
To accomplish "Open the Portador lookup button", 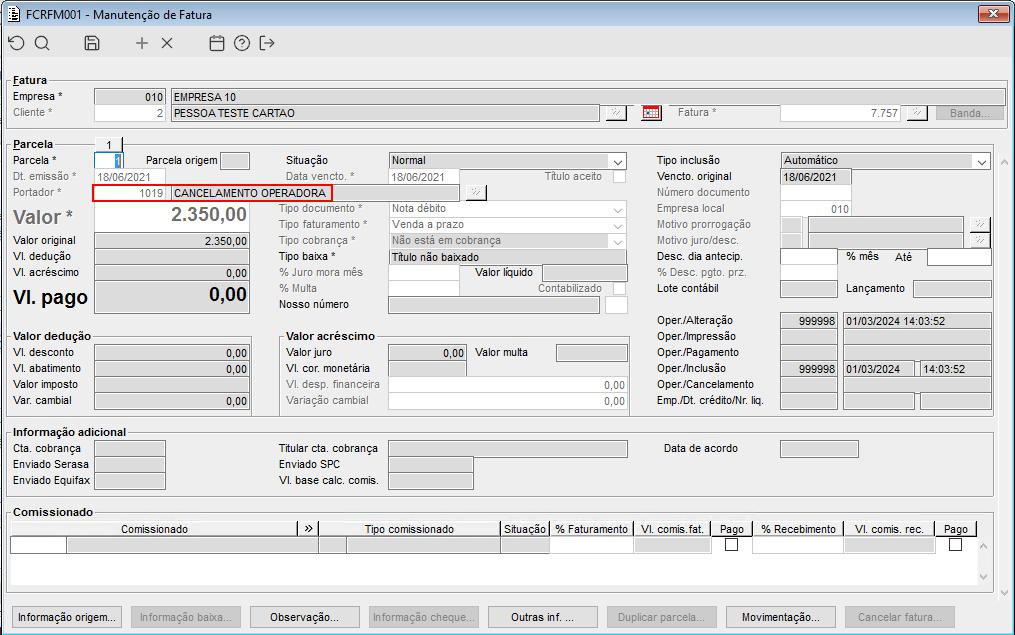I will pos(476,193).
